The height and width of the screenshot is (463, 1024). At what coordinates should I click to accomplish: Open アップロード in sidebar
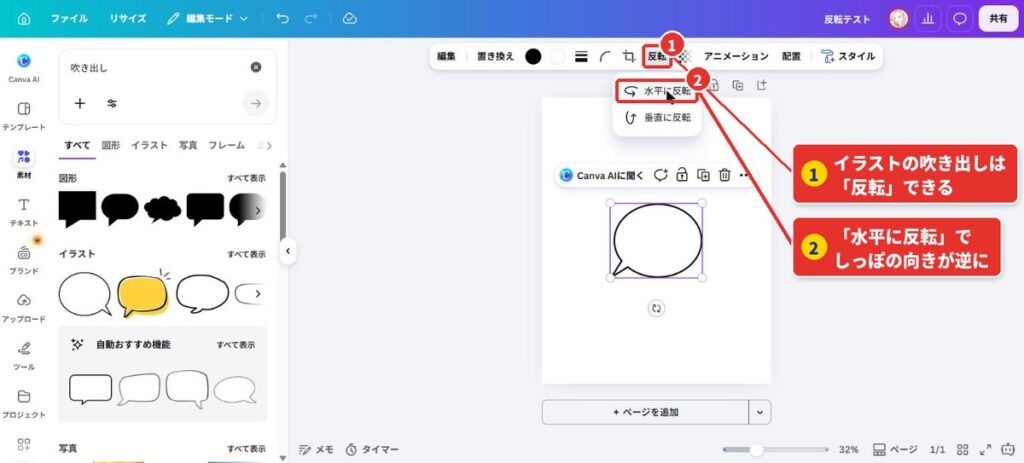point(24,308)
